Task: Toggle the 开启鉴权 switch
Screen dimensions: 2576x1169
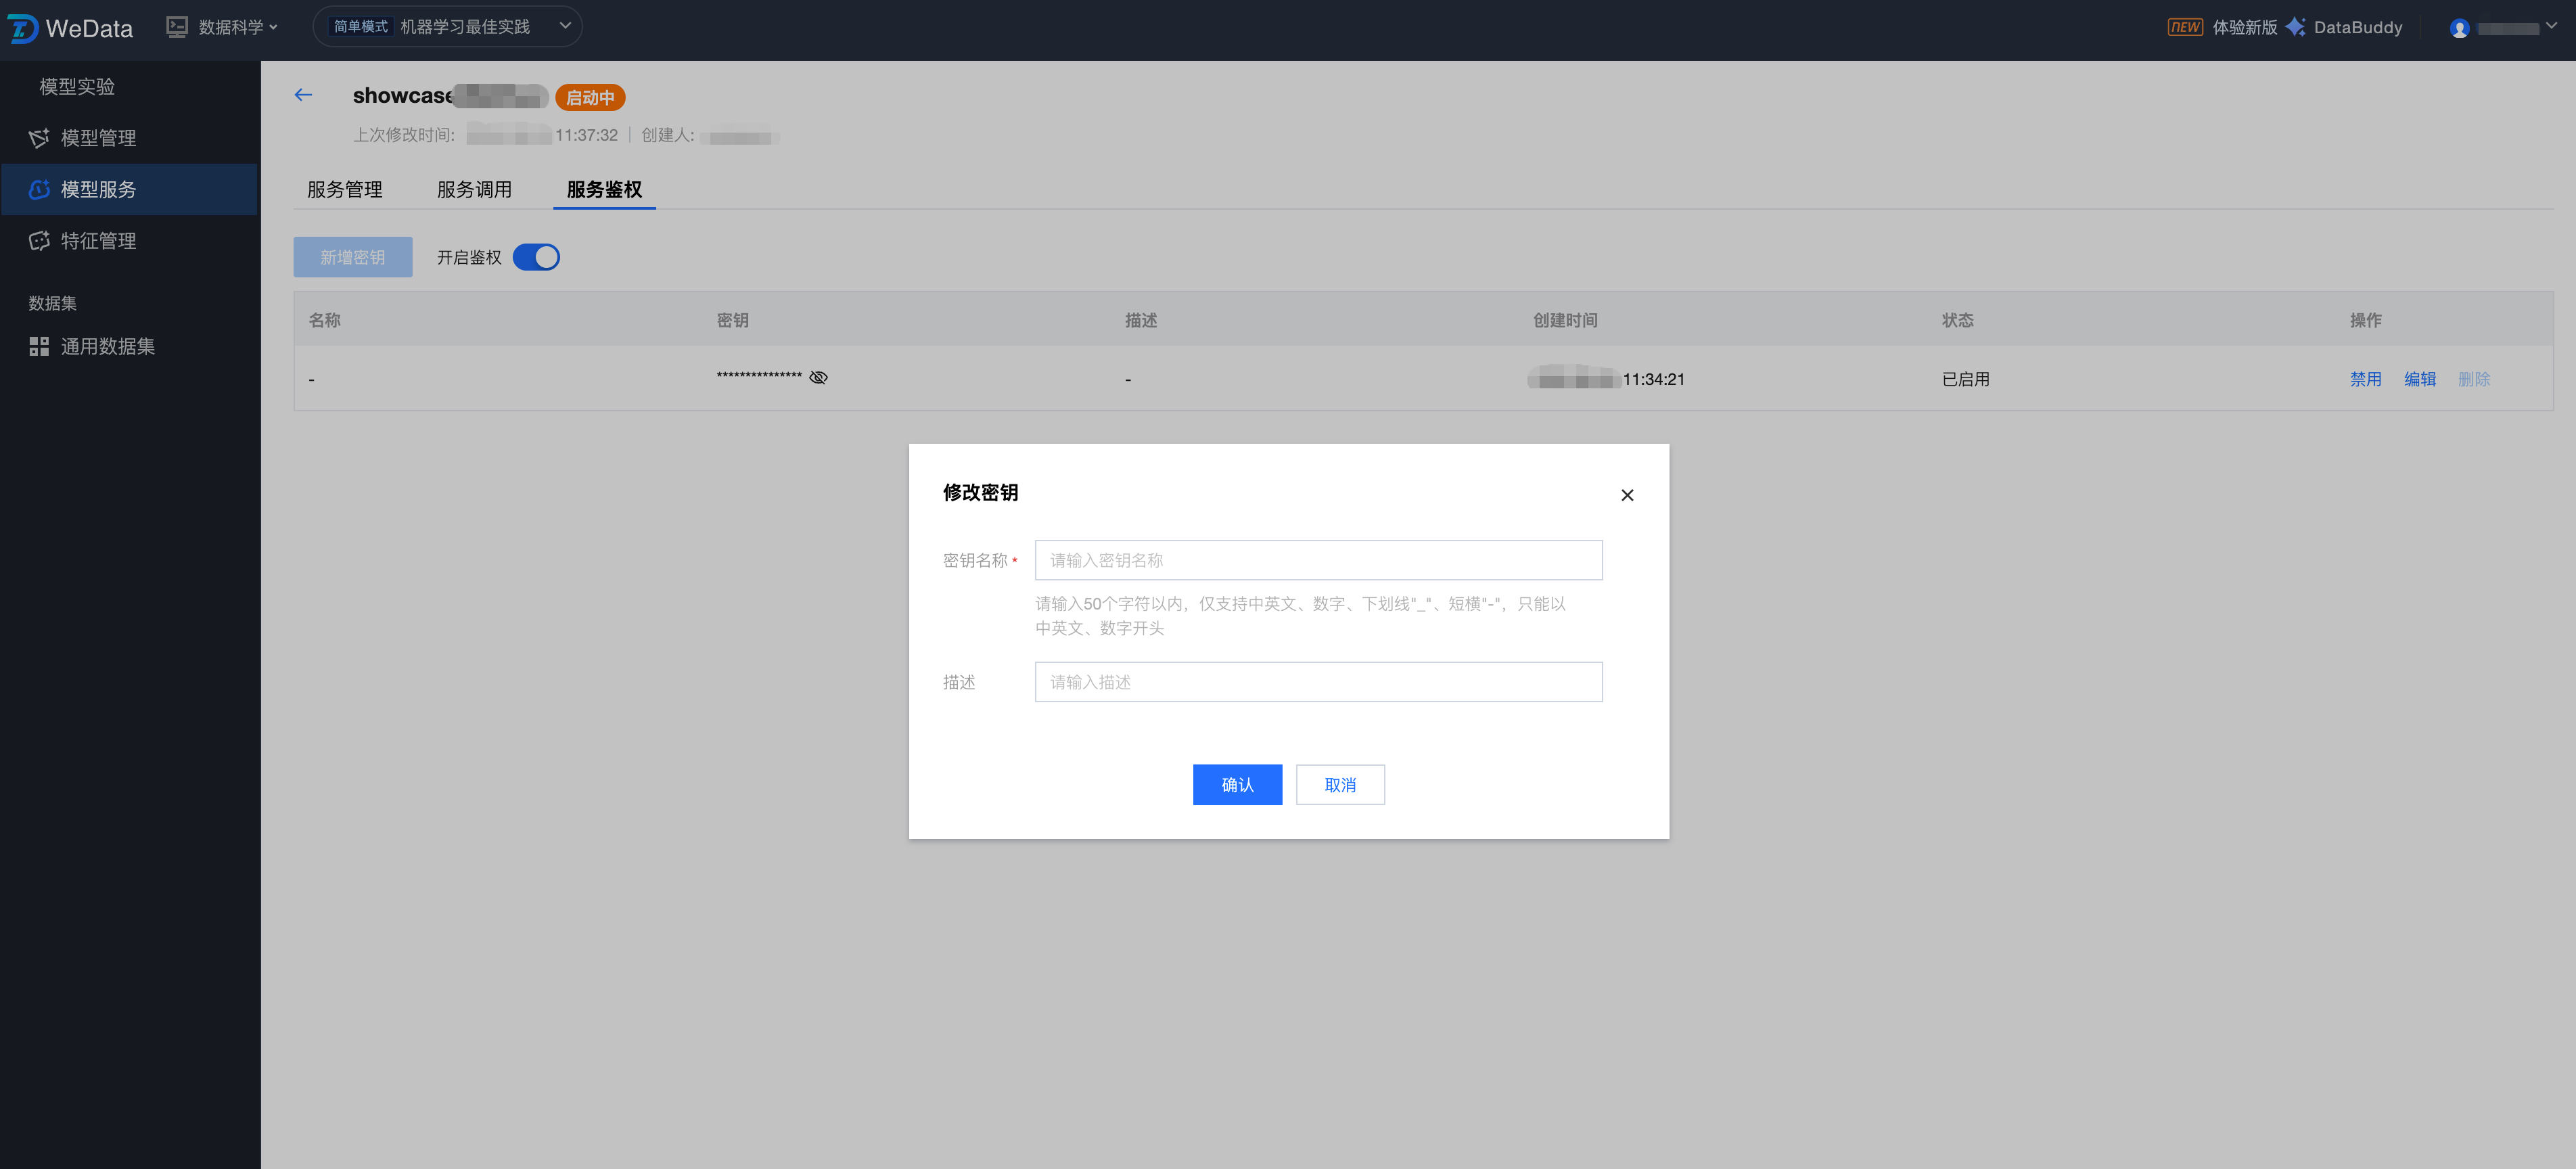Action: pos(536,257)
